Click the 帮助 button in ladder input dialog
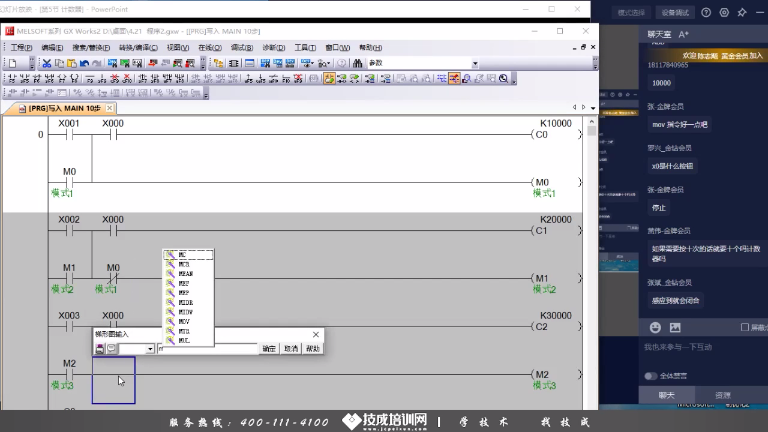Screen dimensions: 768x432 pyautogui.click(x=312, y=349)
